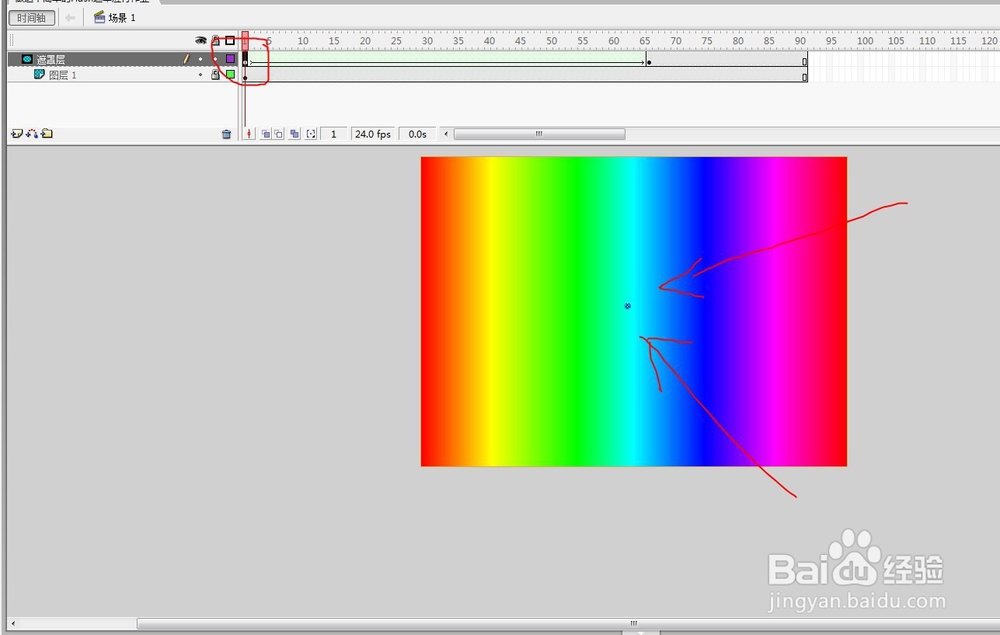The height and width of the screenshot is (635, 1000).
Task: Click the add motion guide icon
Action: coord(32,134)
